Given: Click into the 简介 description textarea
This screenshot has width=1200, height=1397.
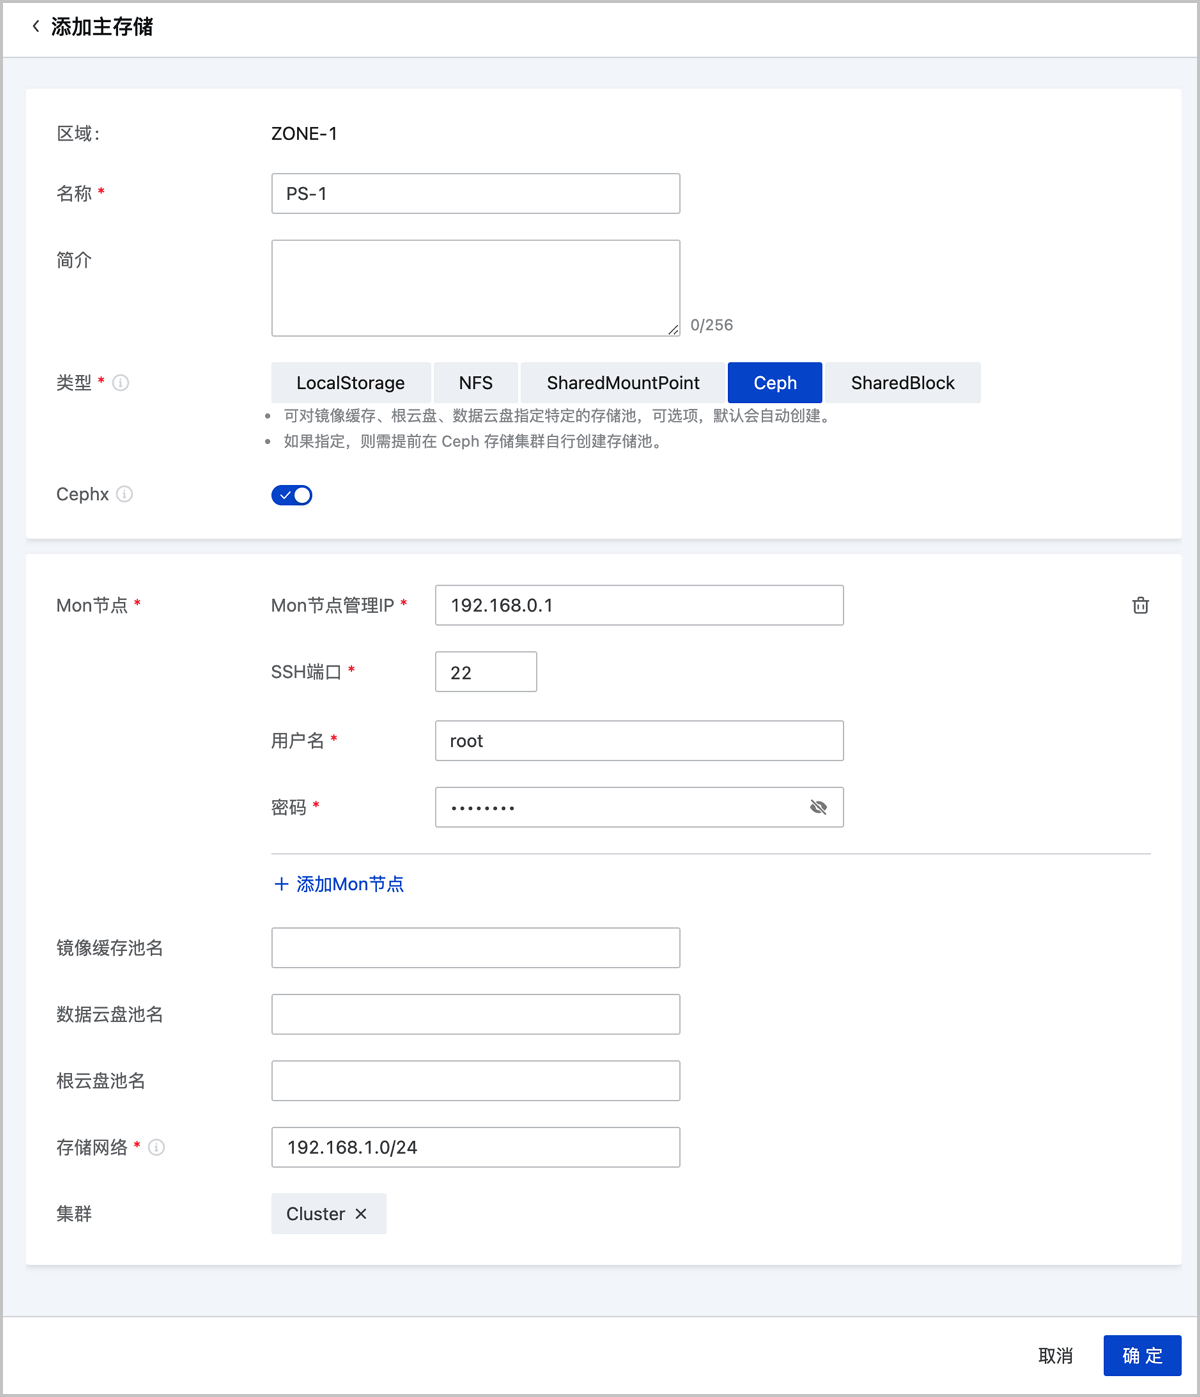Looking at the screenshot, I should click(475, 288).
